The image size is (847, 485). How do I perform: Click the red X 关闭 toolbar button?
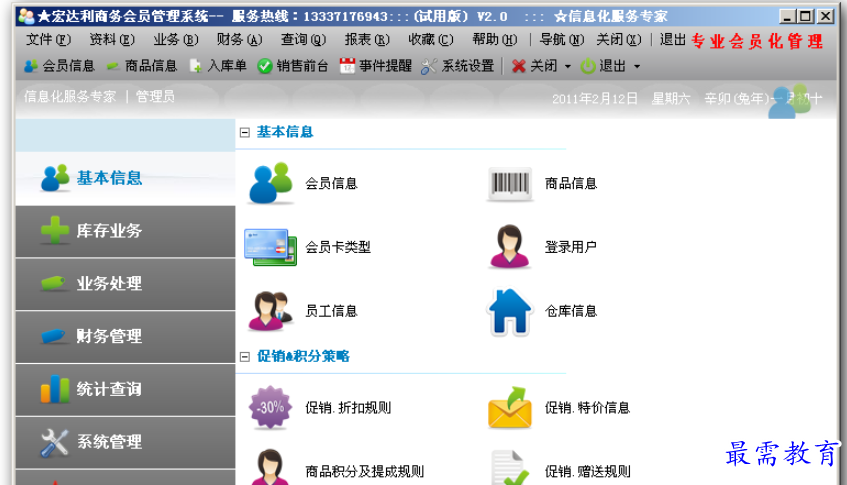pos(534,66)
